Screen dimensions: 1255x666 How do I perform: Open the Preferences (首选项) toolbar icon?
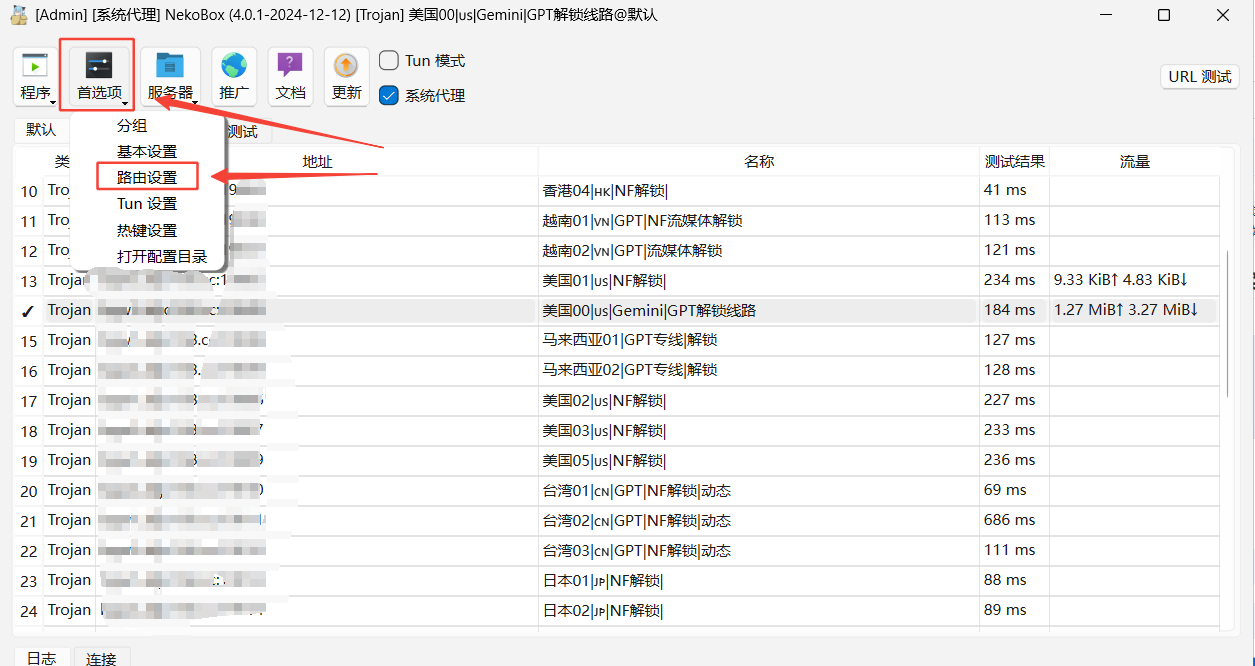[x=99, y=67]
